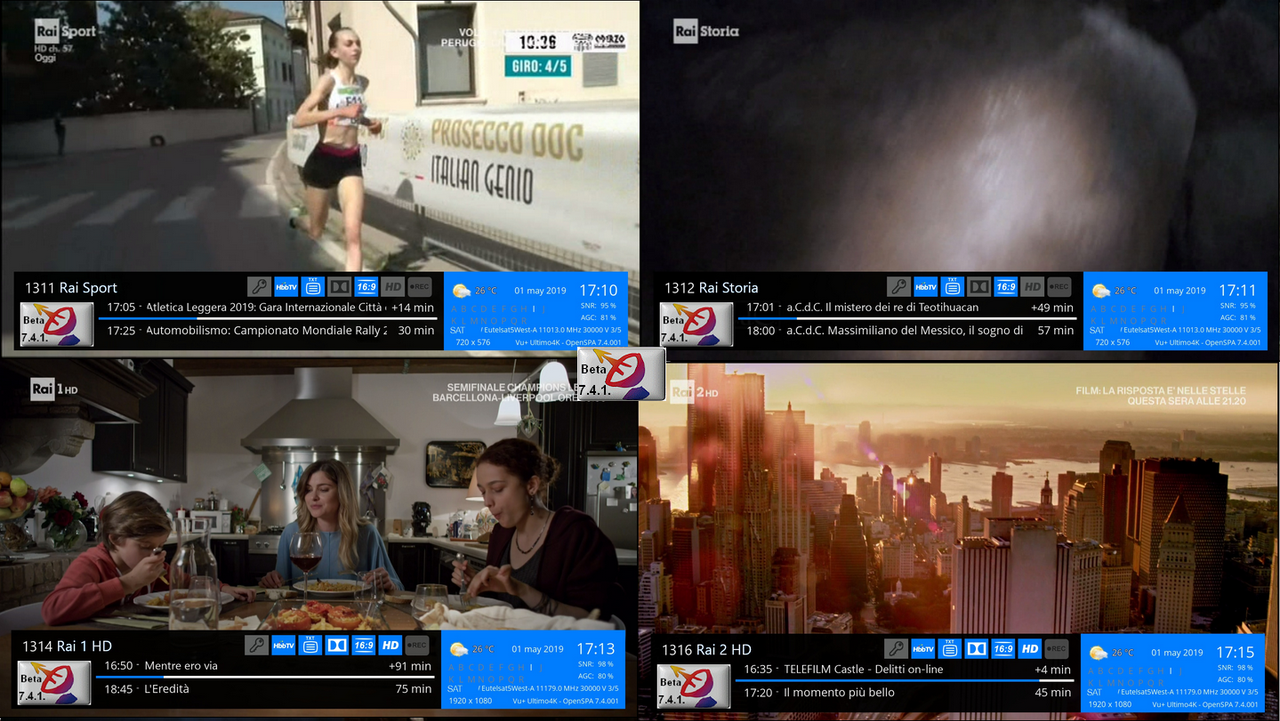
Task: Click the weather icon beside 17:15 clock
Action: [x=1098, y=653]
